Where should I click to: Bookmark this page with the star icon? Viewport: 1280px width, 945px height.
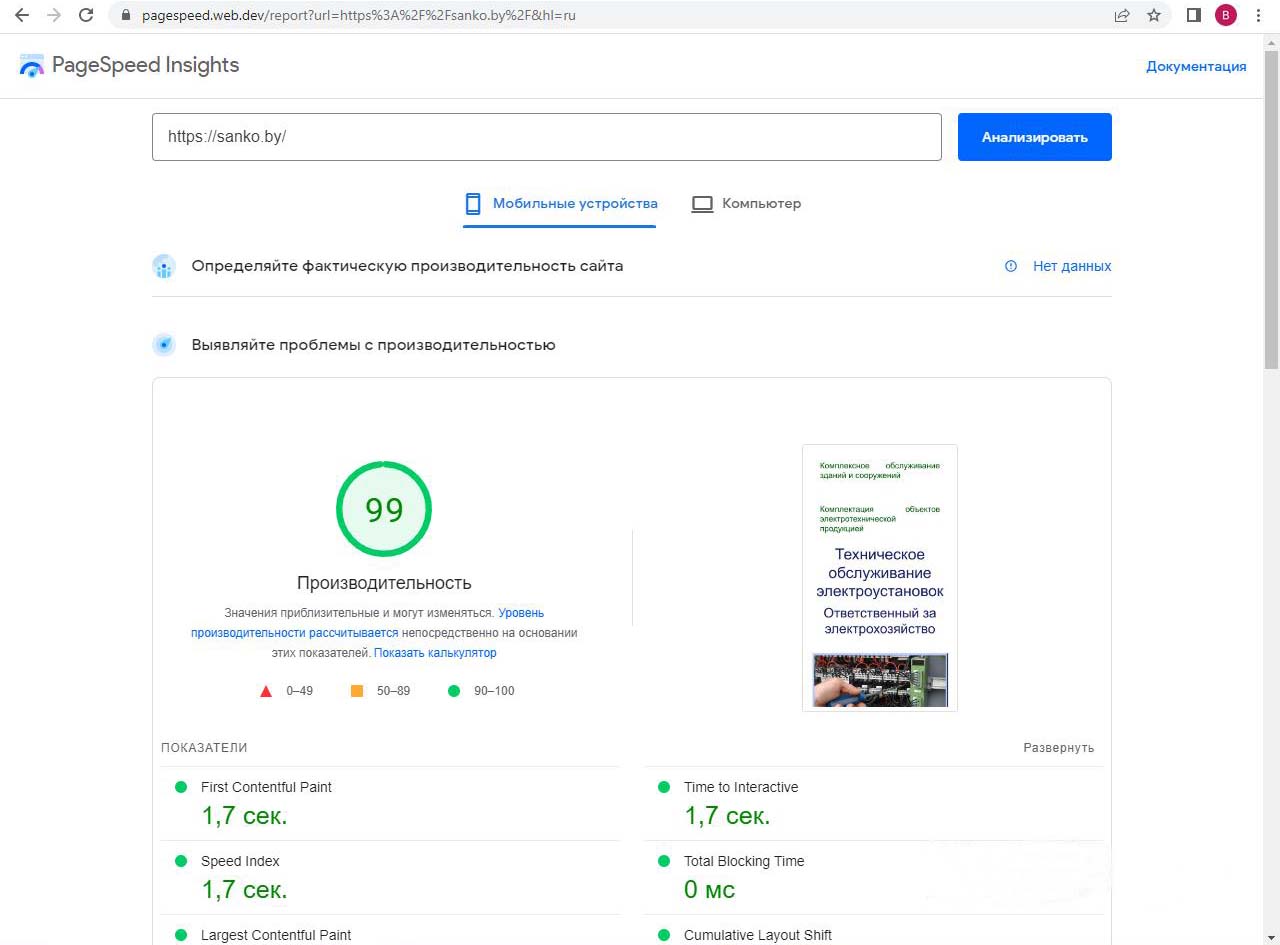pyautogui.click(x=1154, y=15)
